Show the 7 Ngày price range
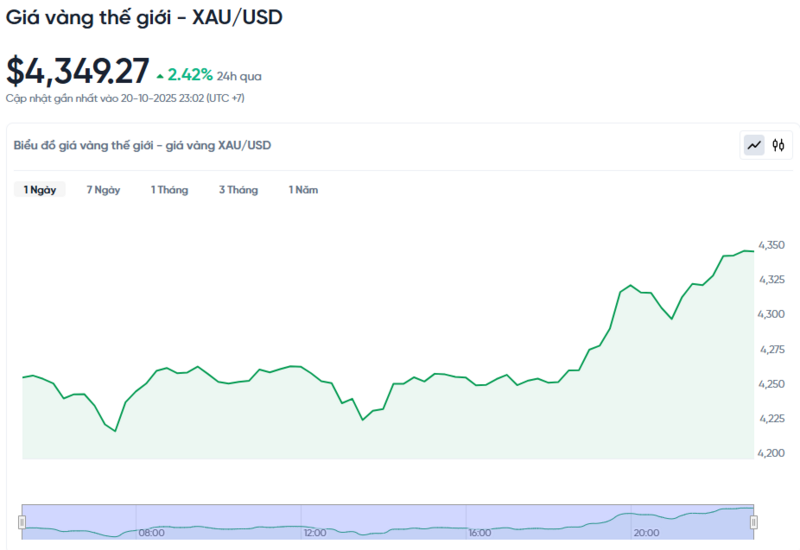The image size is (800, 550). 103,190
